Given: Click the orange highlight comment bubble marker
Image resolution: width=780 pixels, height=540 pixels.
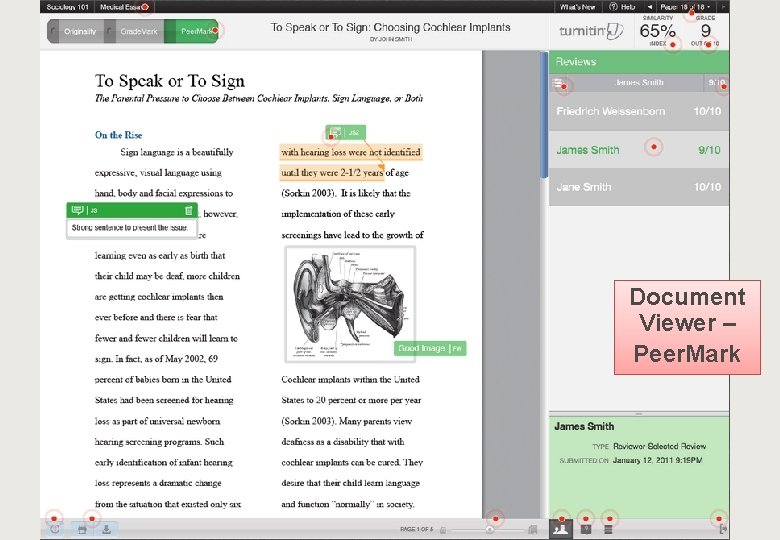Looking at the screenshot, I should point(335,132).
